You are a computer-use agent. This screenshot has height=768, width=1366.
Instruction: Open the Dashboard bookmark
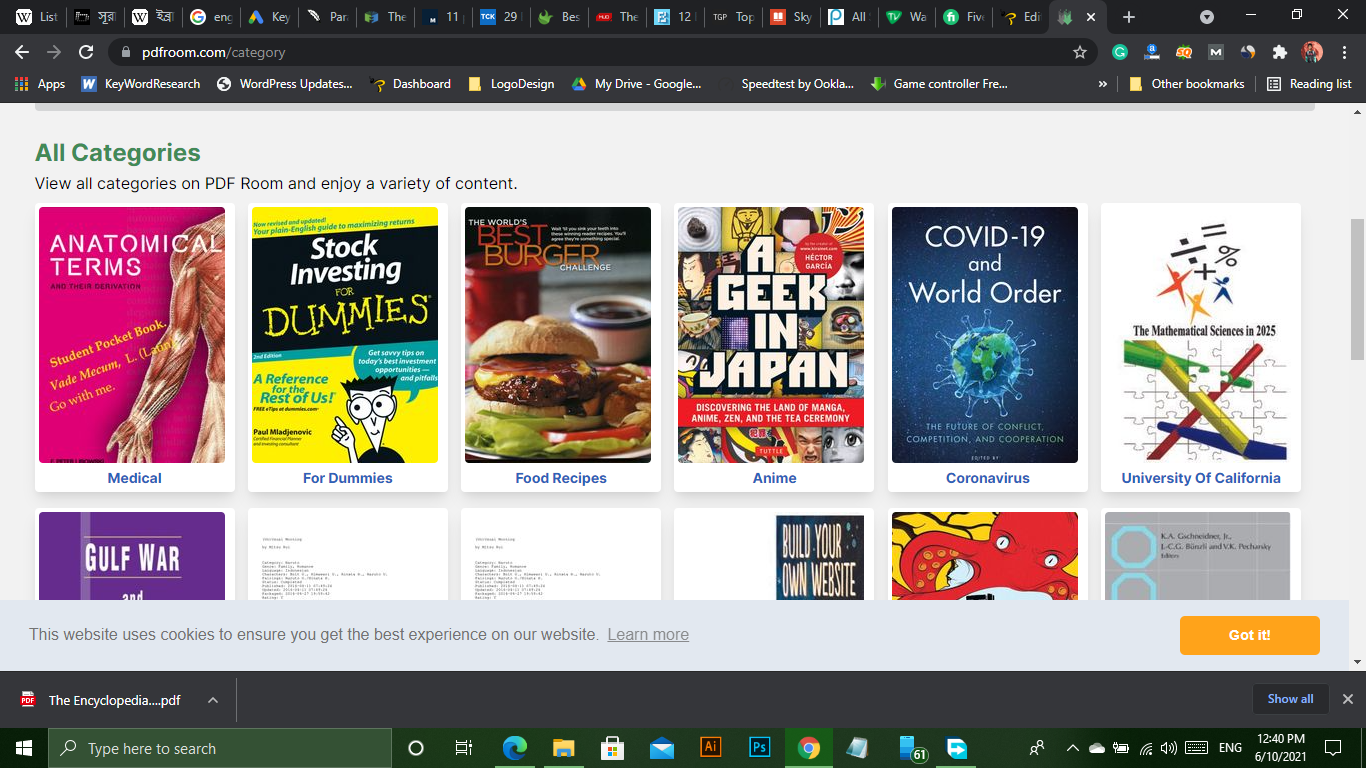click(x=410, y=84)
